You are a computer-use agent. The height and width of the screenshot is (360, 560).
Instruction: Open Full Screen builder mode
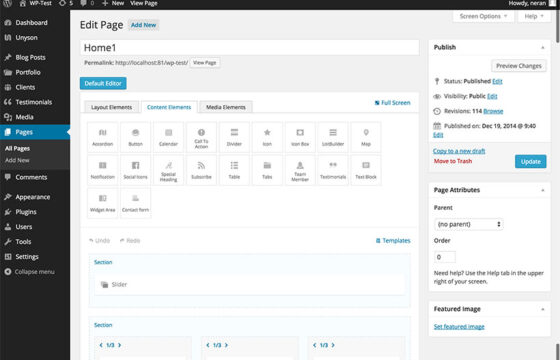(392, 103)
